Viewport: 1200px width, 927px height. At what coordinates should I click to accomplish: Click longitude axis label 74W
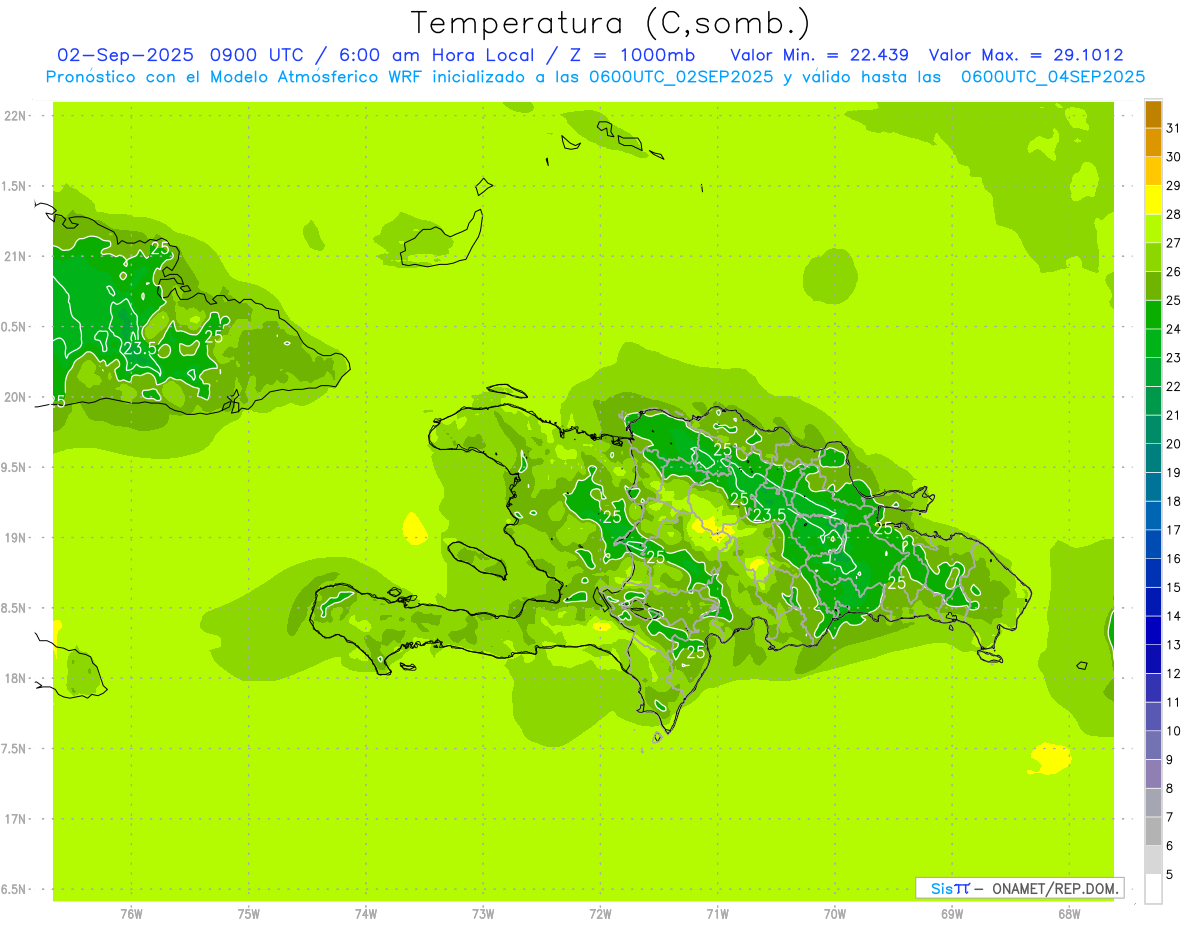[366, 913]
